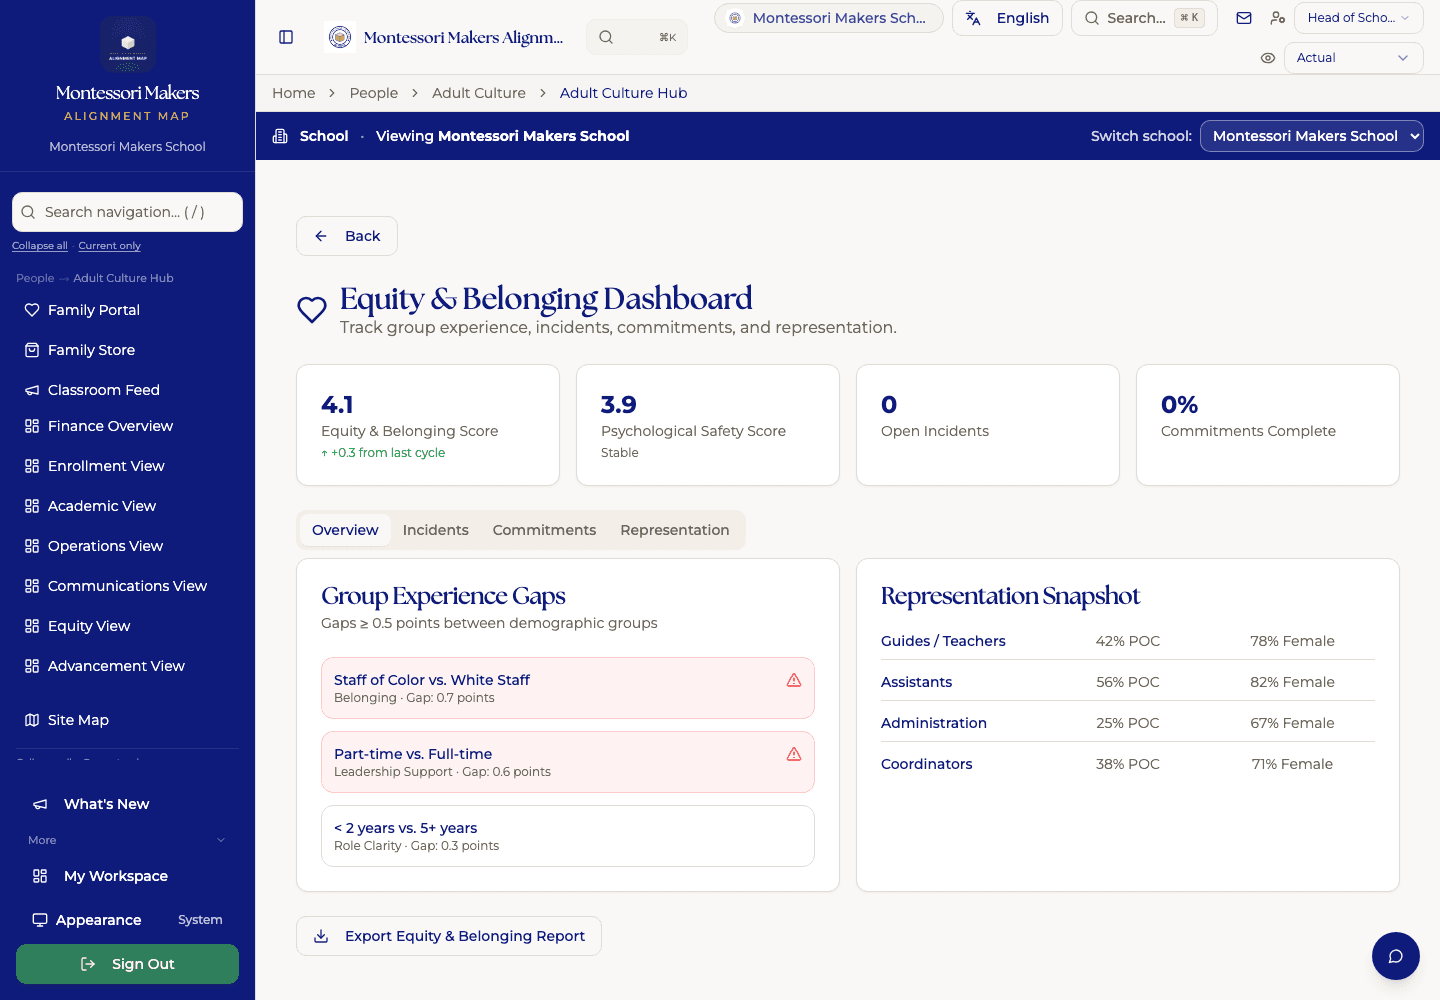Image resolution: width=1440 pixels, height=1000 pixels.
Task: Open Appearance System theme selector
Action: click(x=127, y=920)
